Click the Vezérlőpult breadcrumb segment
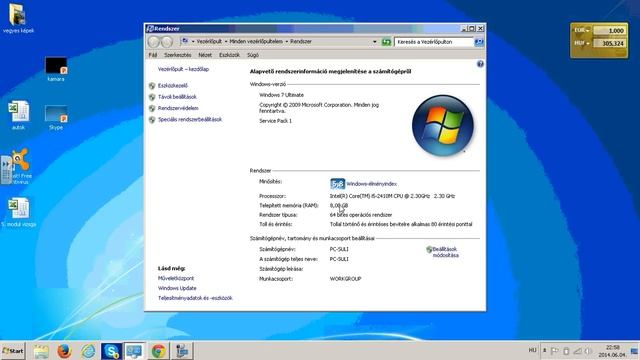The width and height of the screenshot is (640, 360). point(209,42)
